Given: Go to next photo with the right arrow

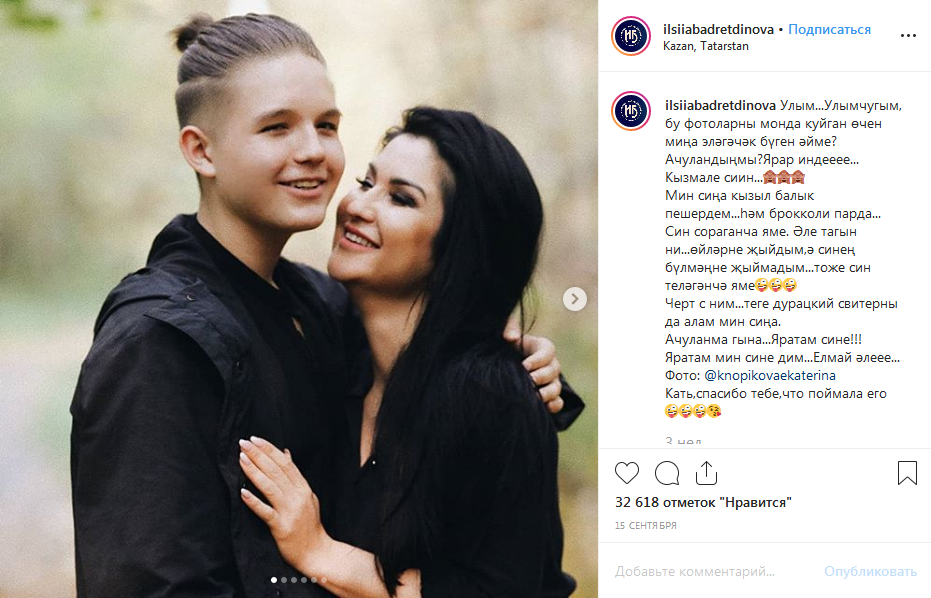Looking at the screenshot, I should pyautogui.click(x=574, y=299).
